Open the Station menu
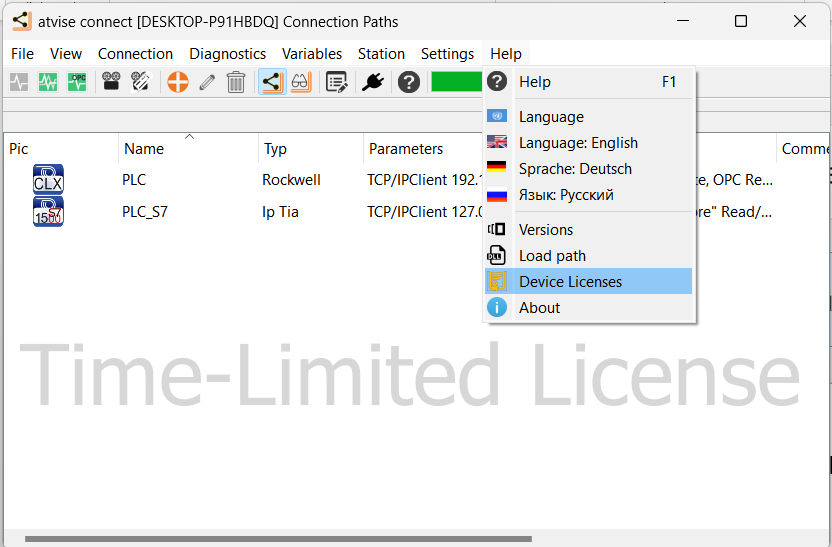832x547 pixels. (x=381, y=54)
